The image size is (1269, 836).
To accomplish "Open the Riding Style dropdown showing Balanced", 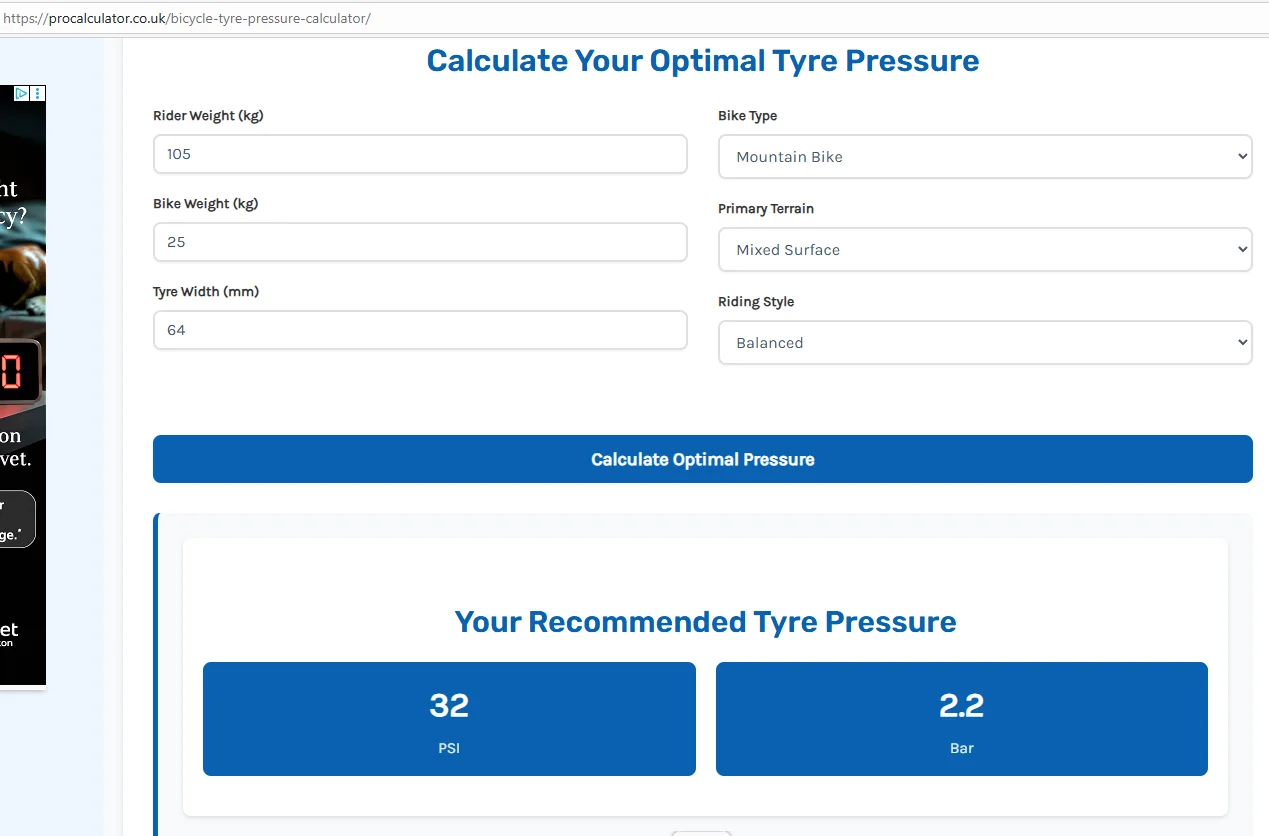I will pos(985,343).
